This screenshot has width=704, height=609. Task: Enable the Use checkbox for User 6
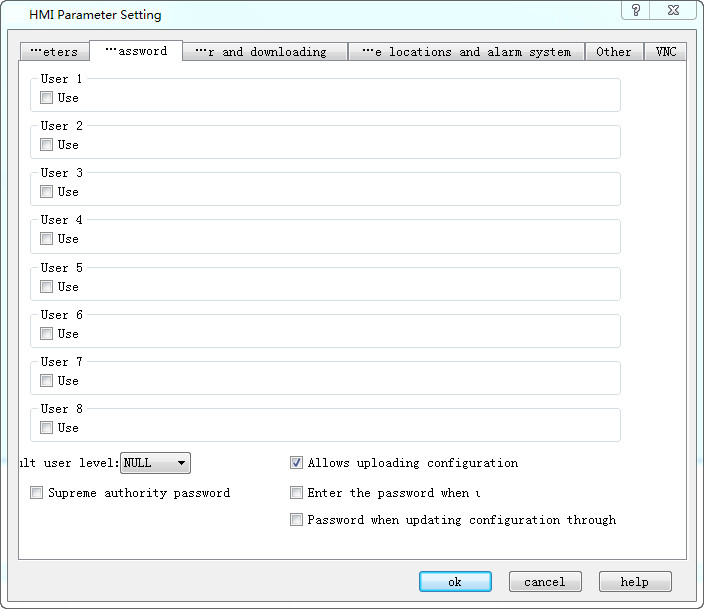pos(46,334)
